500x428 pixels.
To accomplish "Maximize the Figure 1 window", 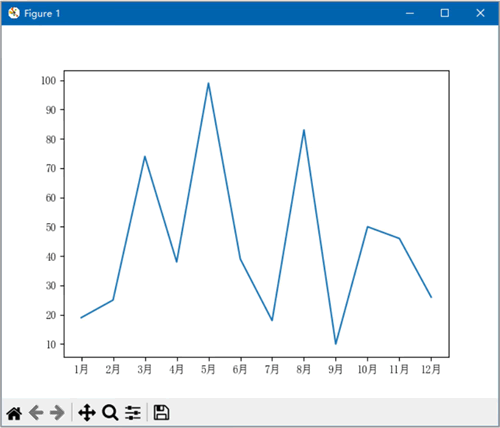I will 445,13.
